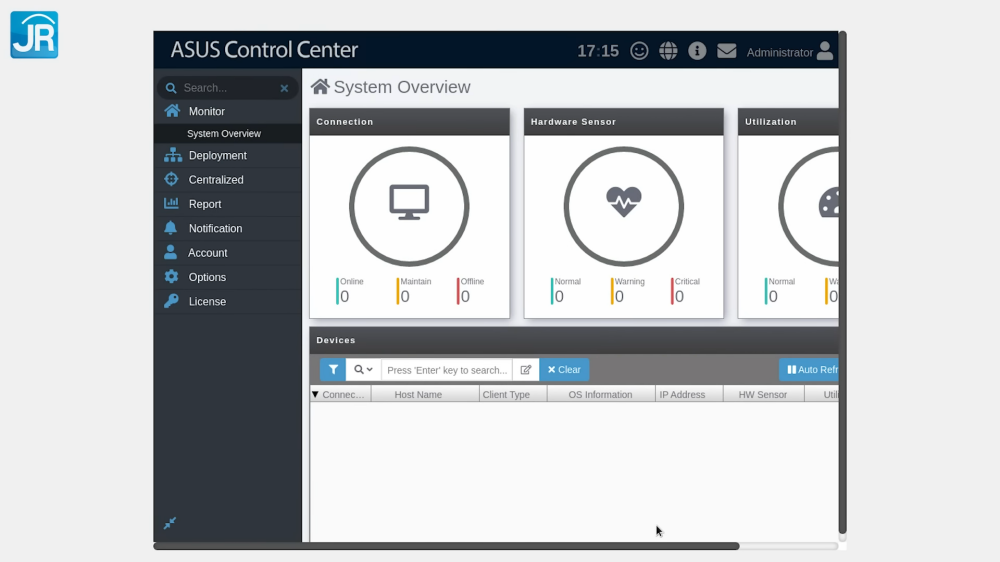Click the Administrator user icon
The image size is (1000, 562).
(824, 51)
